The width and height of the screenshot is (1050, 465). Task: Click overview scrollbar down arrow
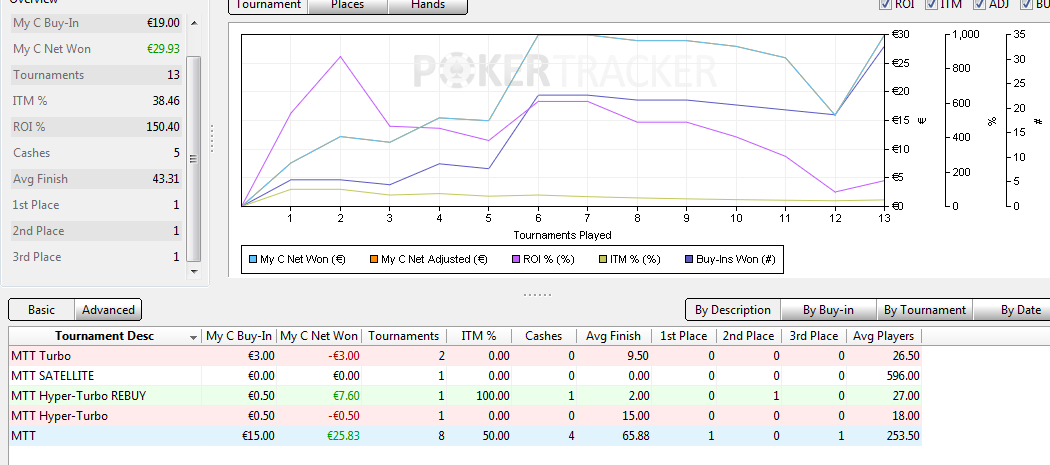point(194,272)
